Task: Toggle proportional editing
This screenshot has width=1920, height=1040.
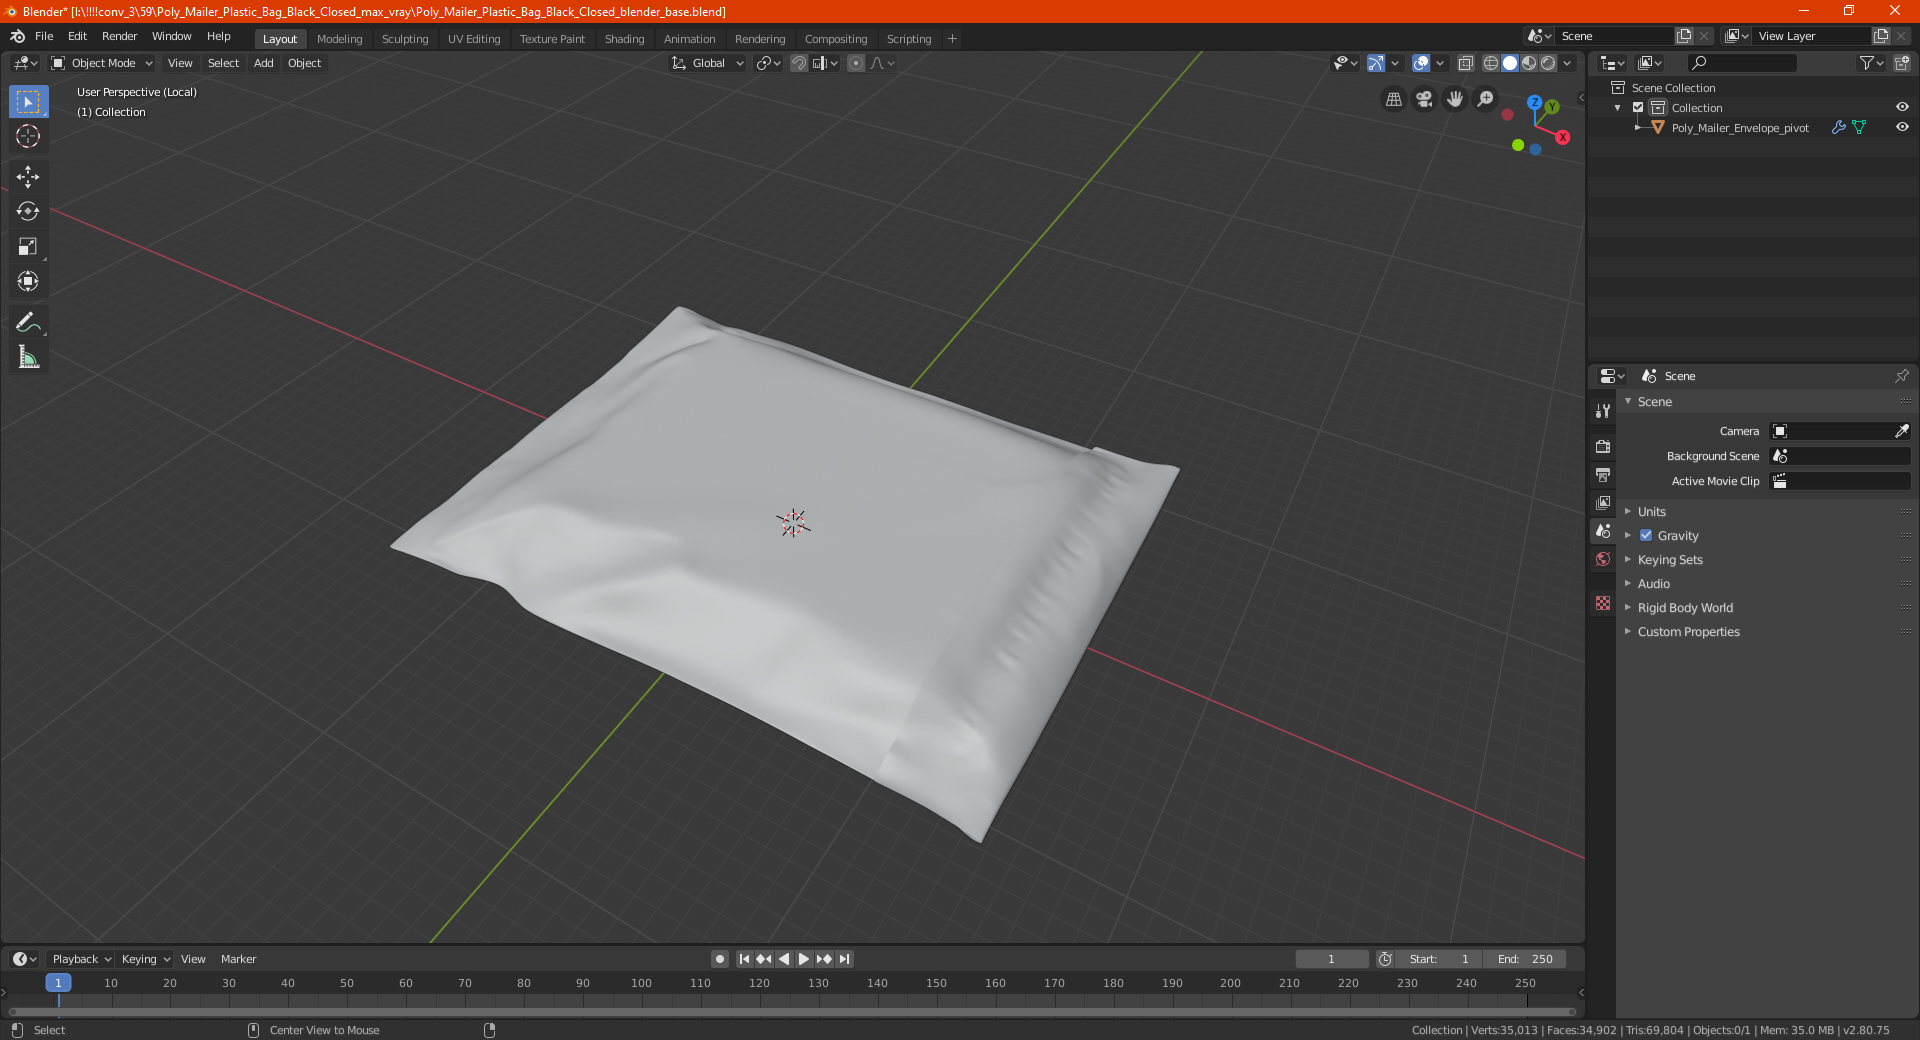Action: [x=856, y=63]
